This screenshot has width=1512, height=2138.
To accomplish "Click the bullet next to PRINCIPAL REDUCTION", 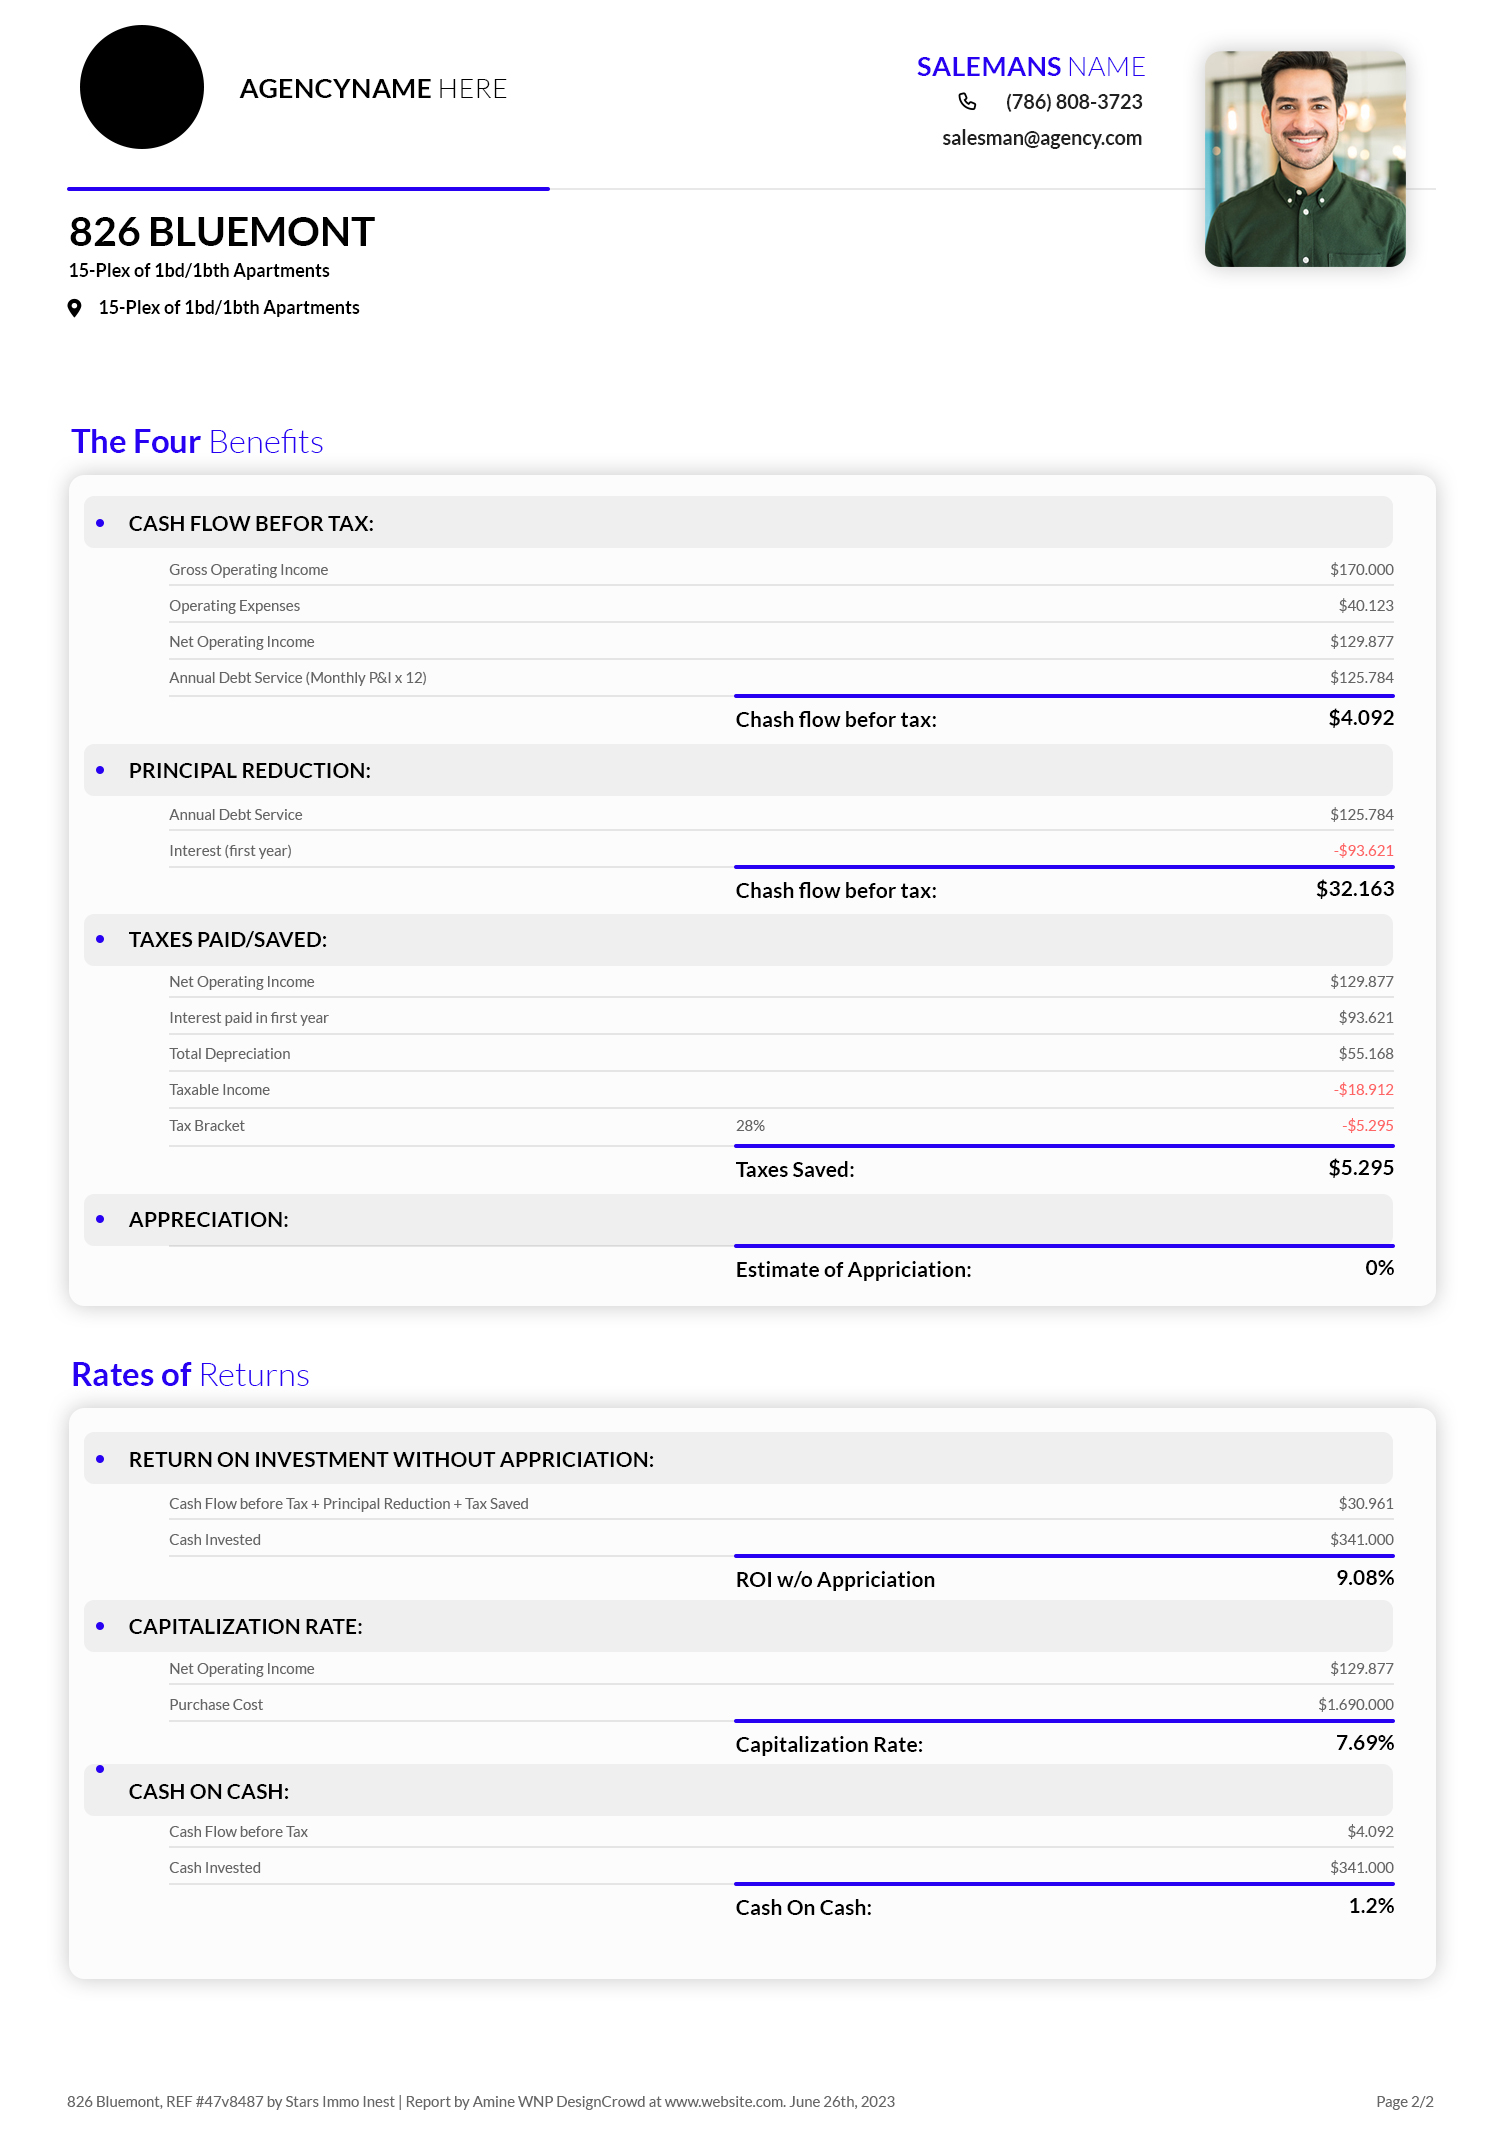I will (100, 770).
